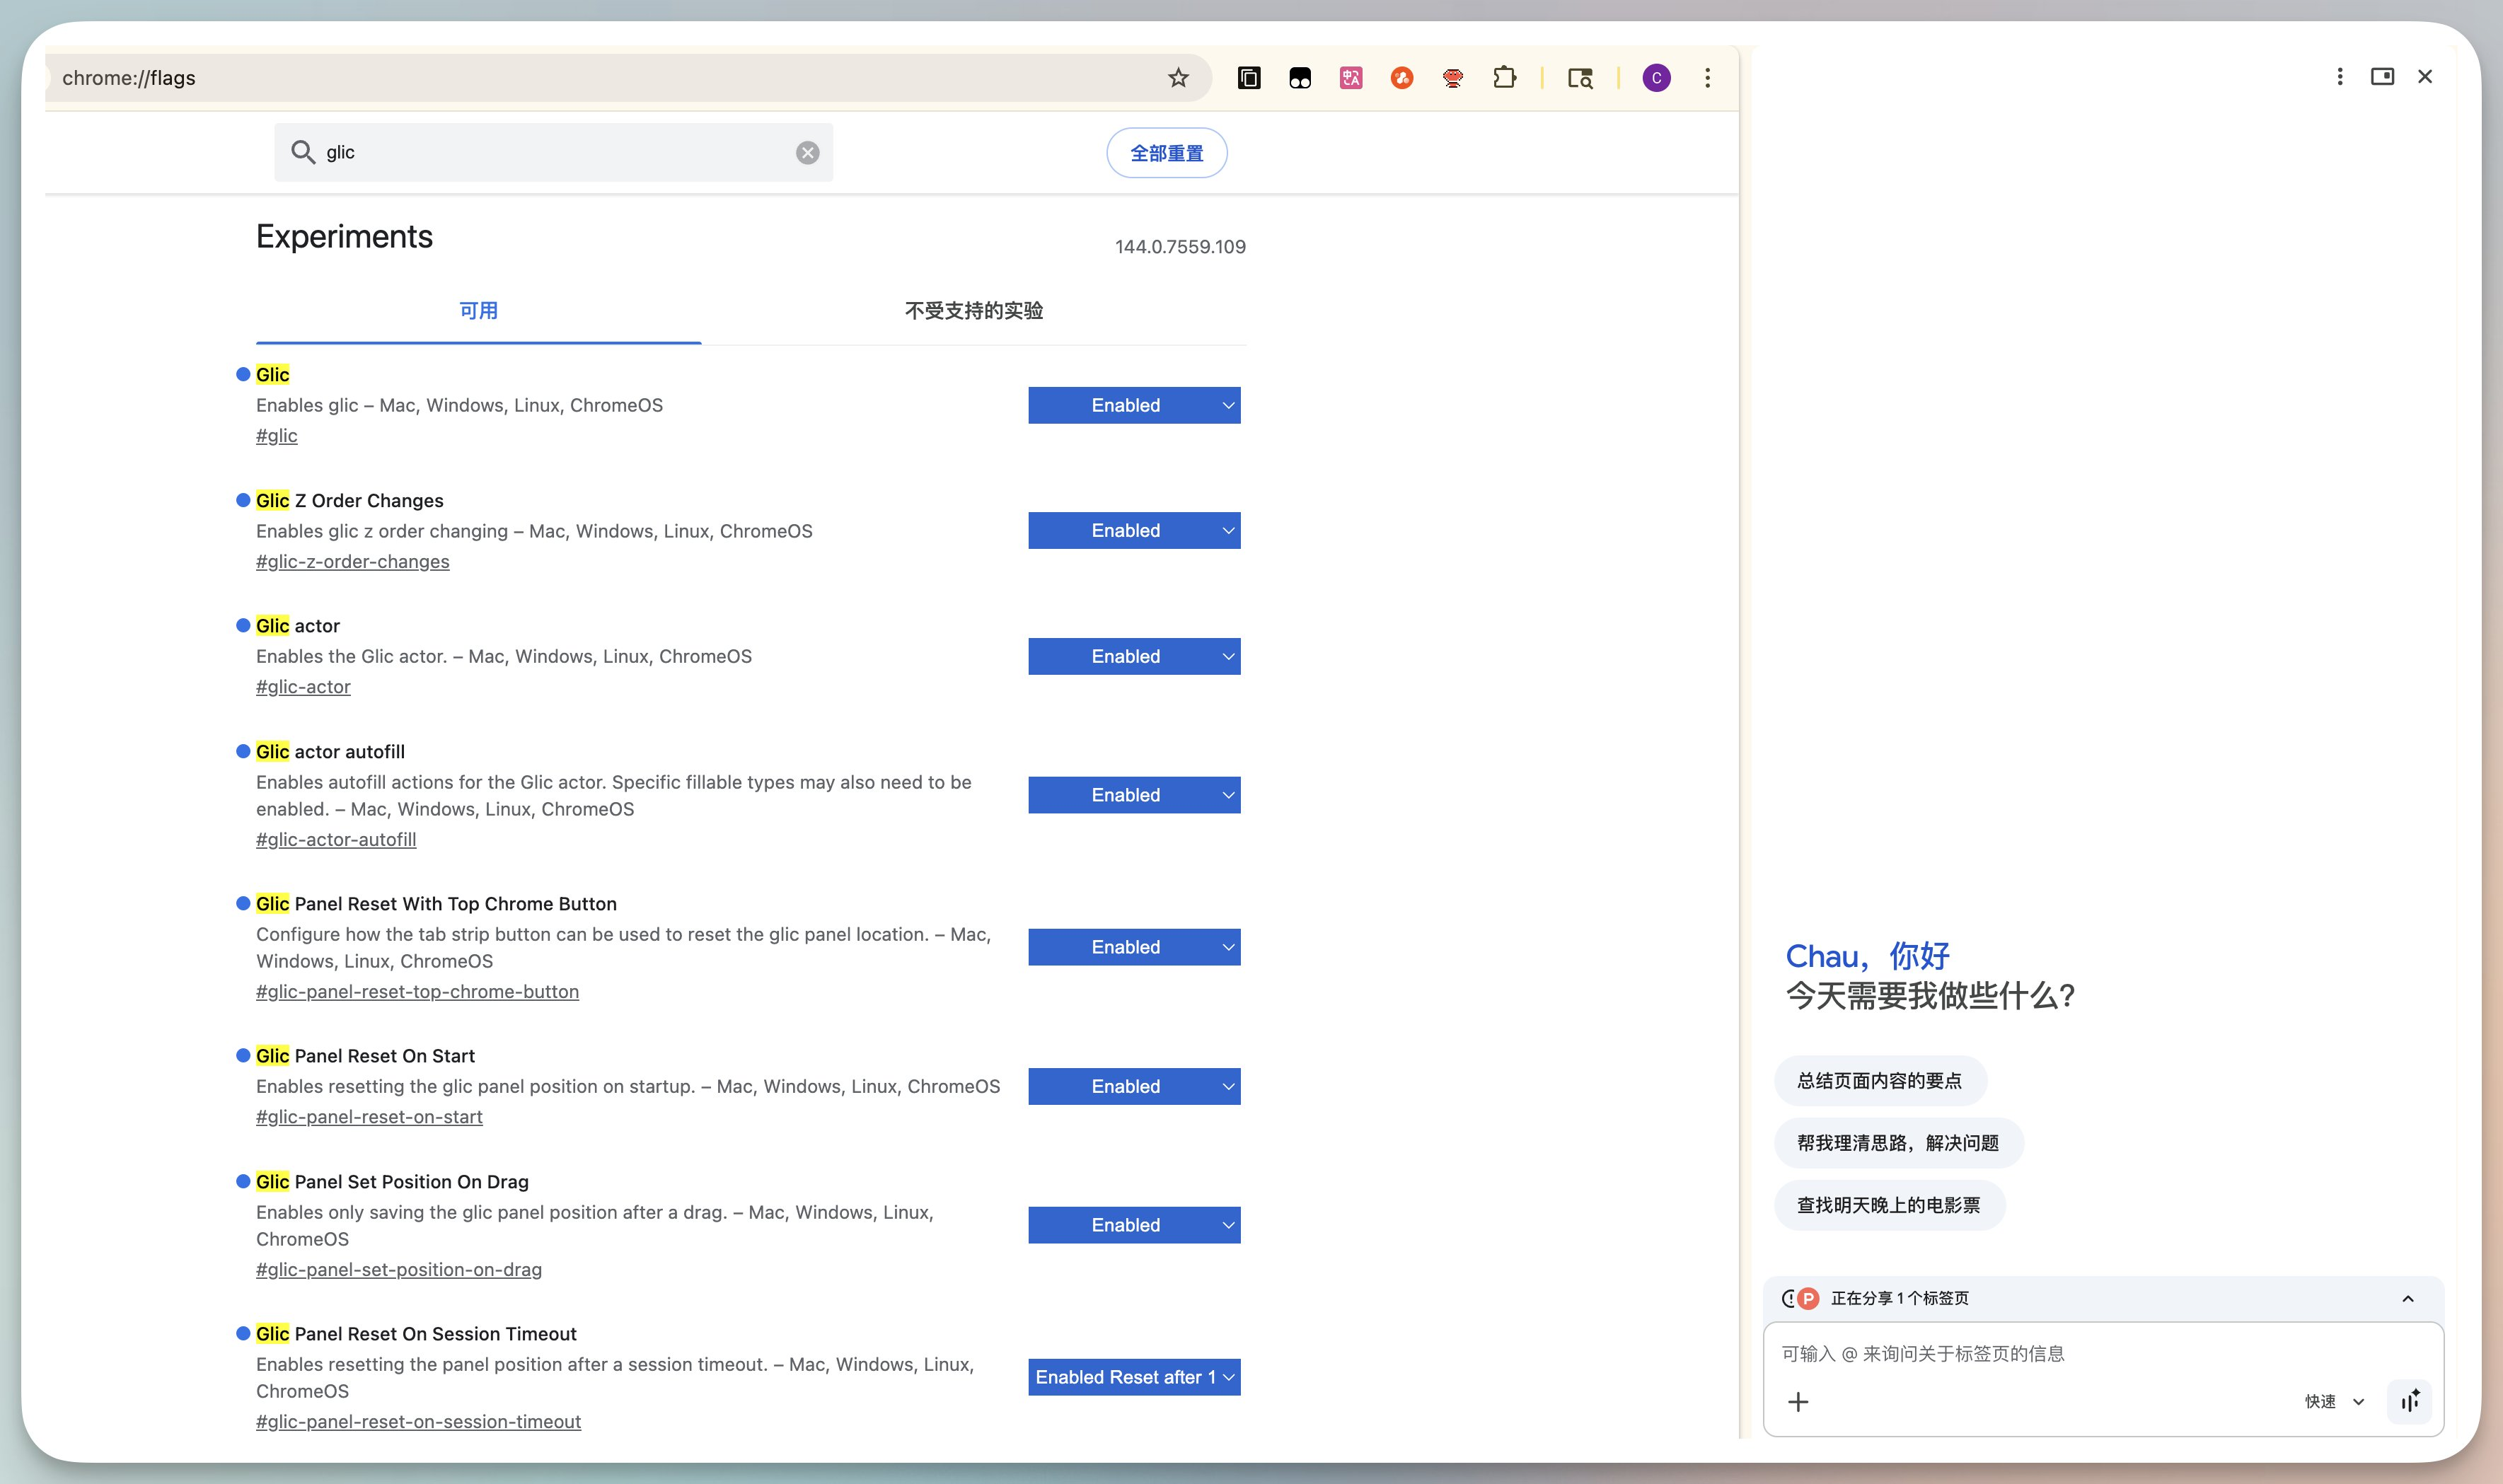This screenshot has width=2503, height=1484.
Task: Switch to the 不受支持的实验 tab
Action: 973,311
